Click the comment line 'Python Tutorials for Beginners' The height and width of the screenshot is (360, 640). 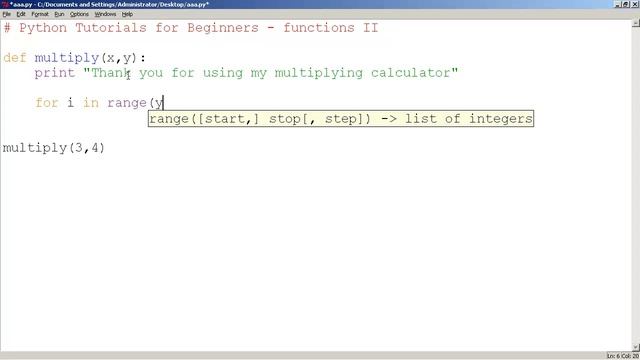tap(191, 28)
